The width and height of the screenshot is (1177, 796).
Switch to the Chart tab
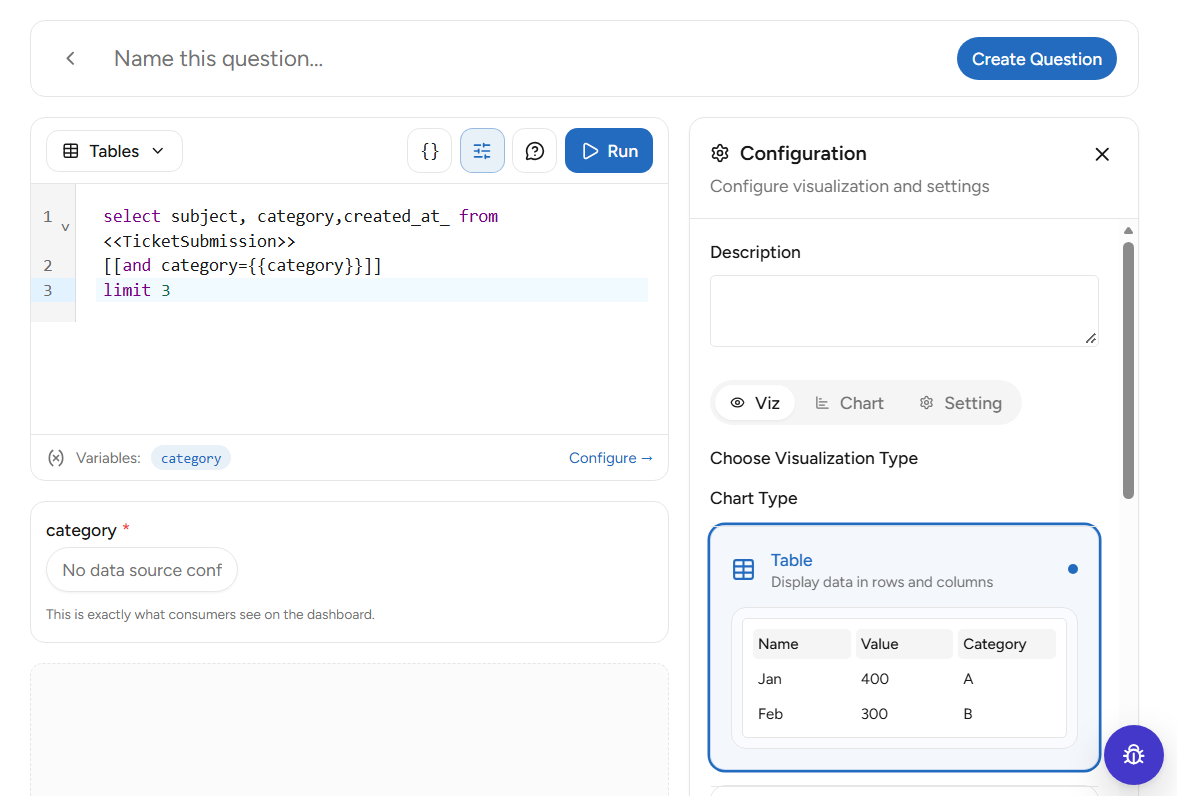tap(850, 403)
